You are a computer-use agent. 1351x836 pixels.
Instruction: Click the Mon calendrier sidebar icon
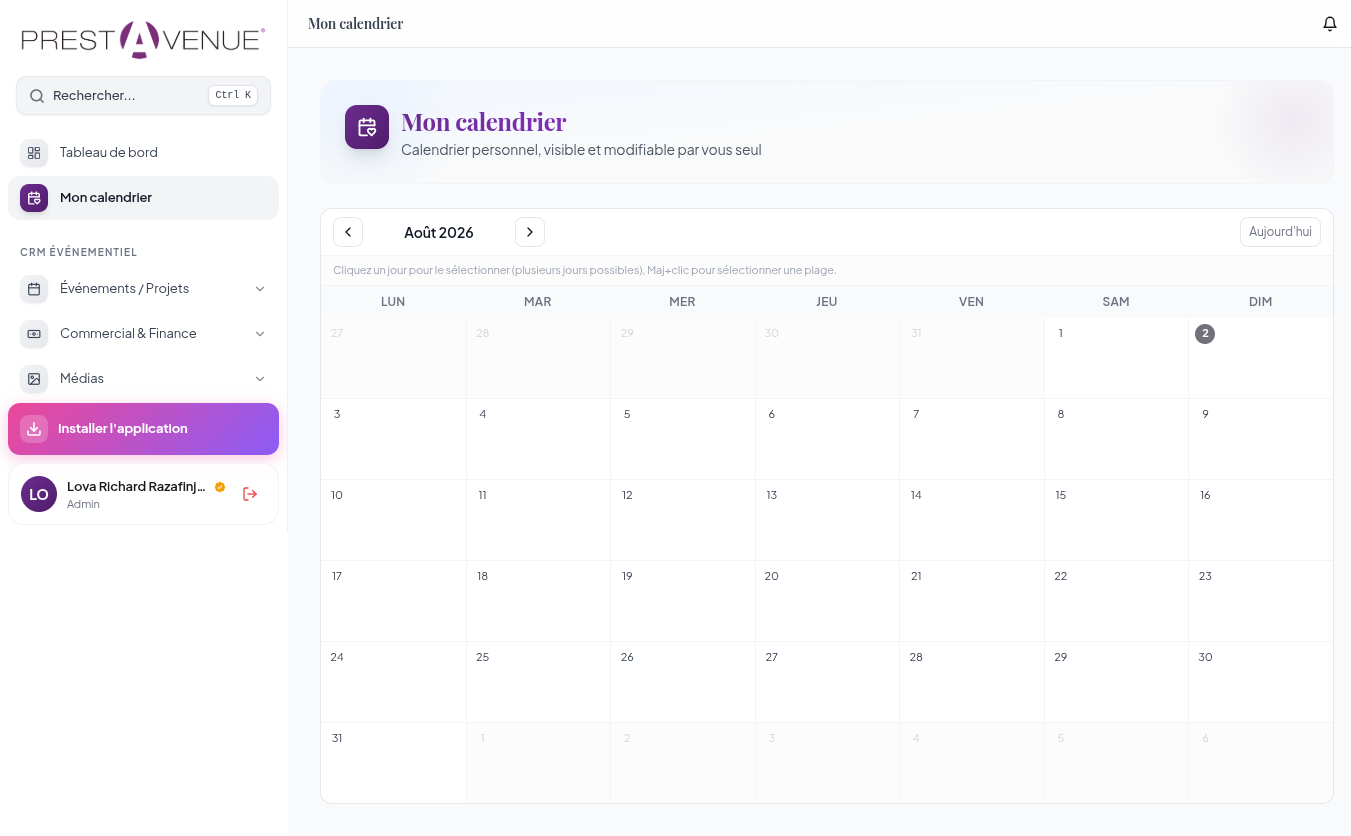coord(34,198)
